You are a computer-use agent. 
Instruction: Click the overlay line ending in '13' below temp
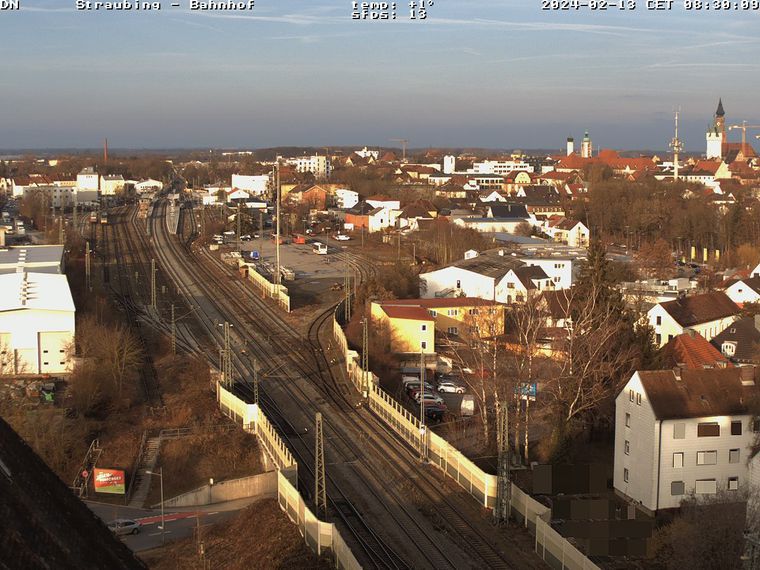389,15
